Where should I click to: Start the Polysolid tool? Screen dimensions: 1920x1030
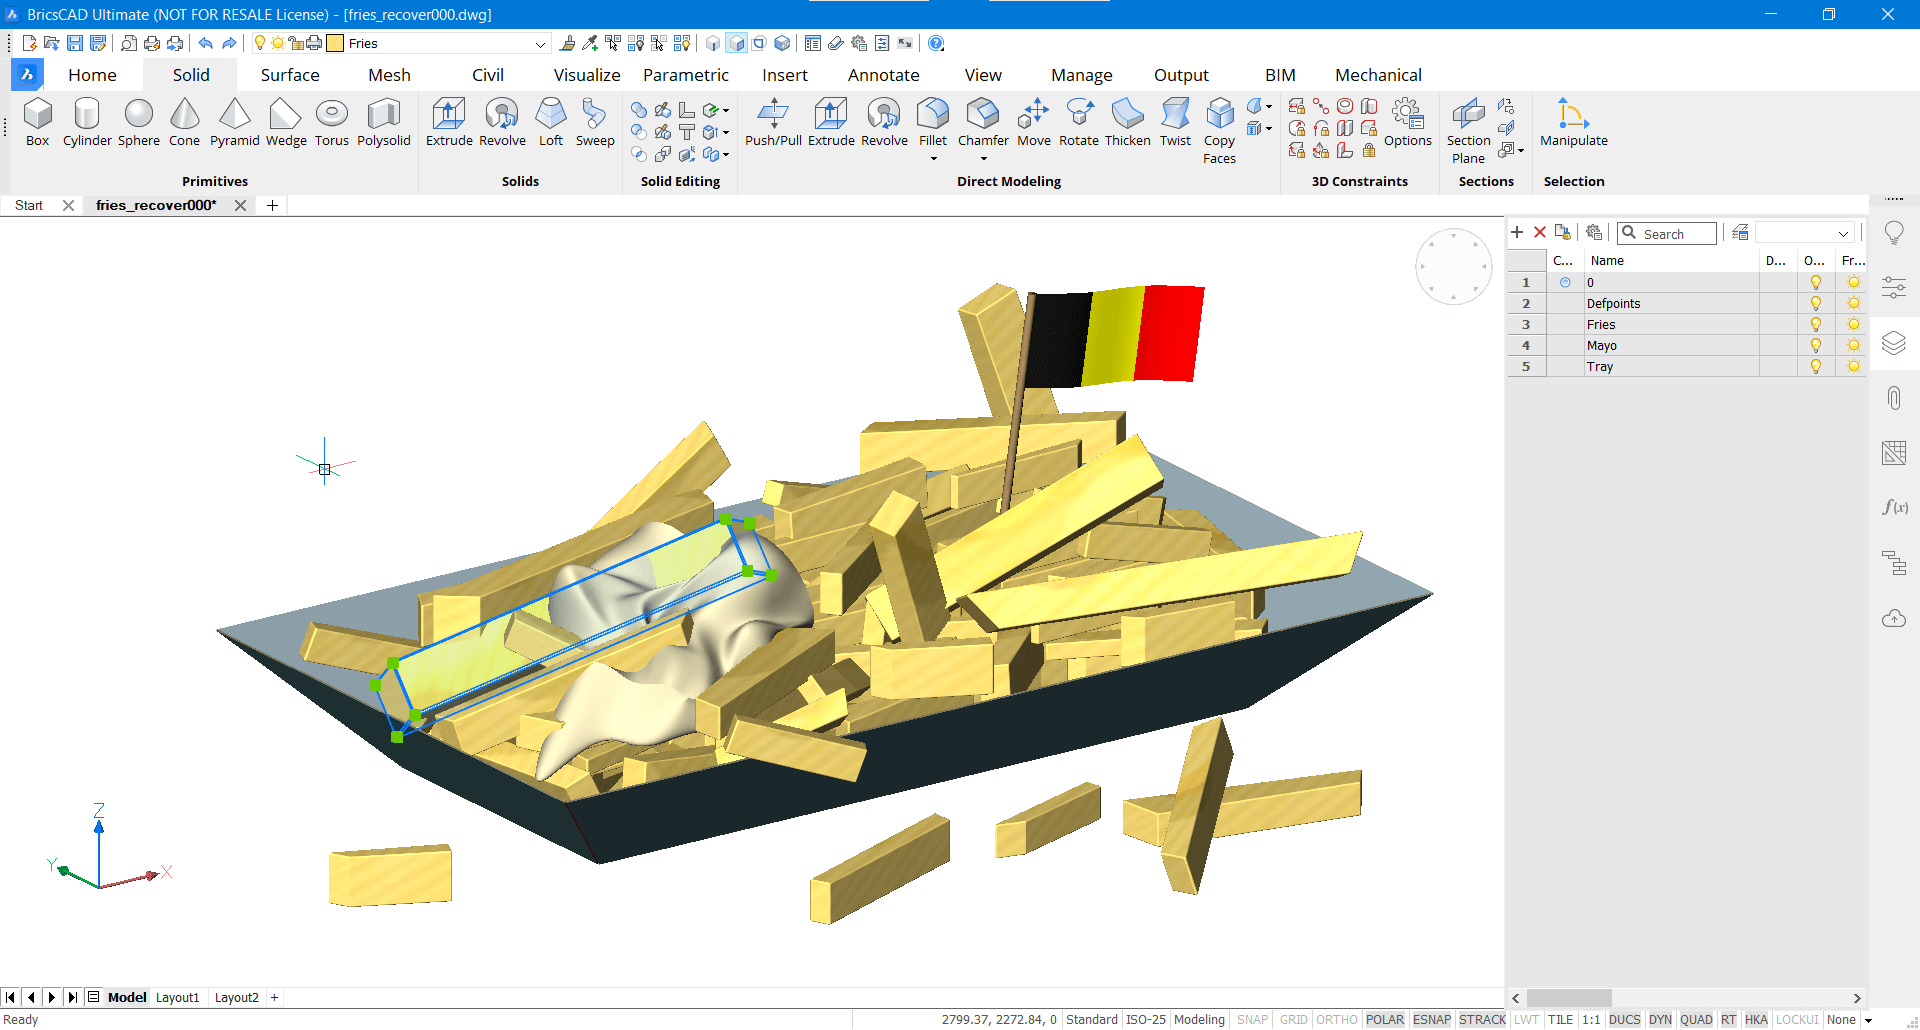point(384,123)
